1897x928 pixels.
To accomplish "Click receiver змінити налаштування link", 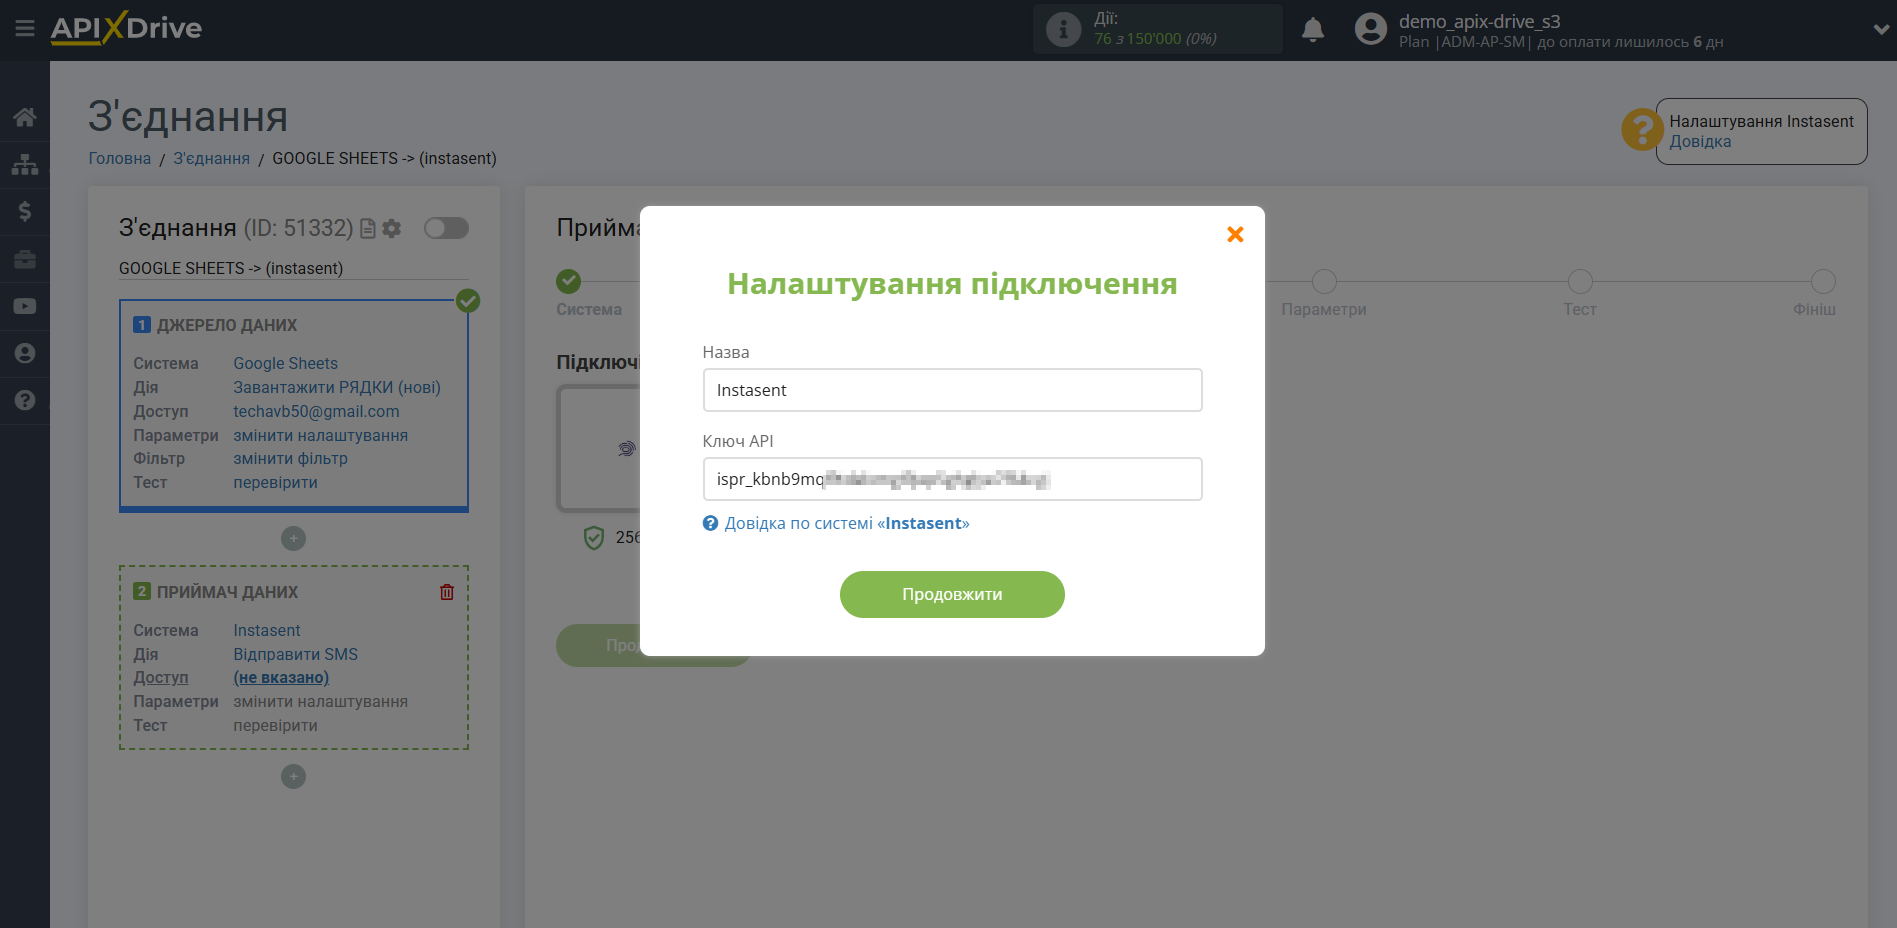I will pos(320,702).
